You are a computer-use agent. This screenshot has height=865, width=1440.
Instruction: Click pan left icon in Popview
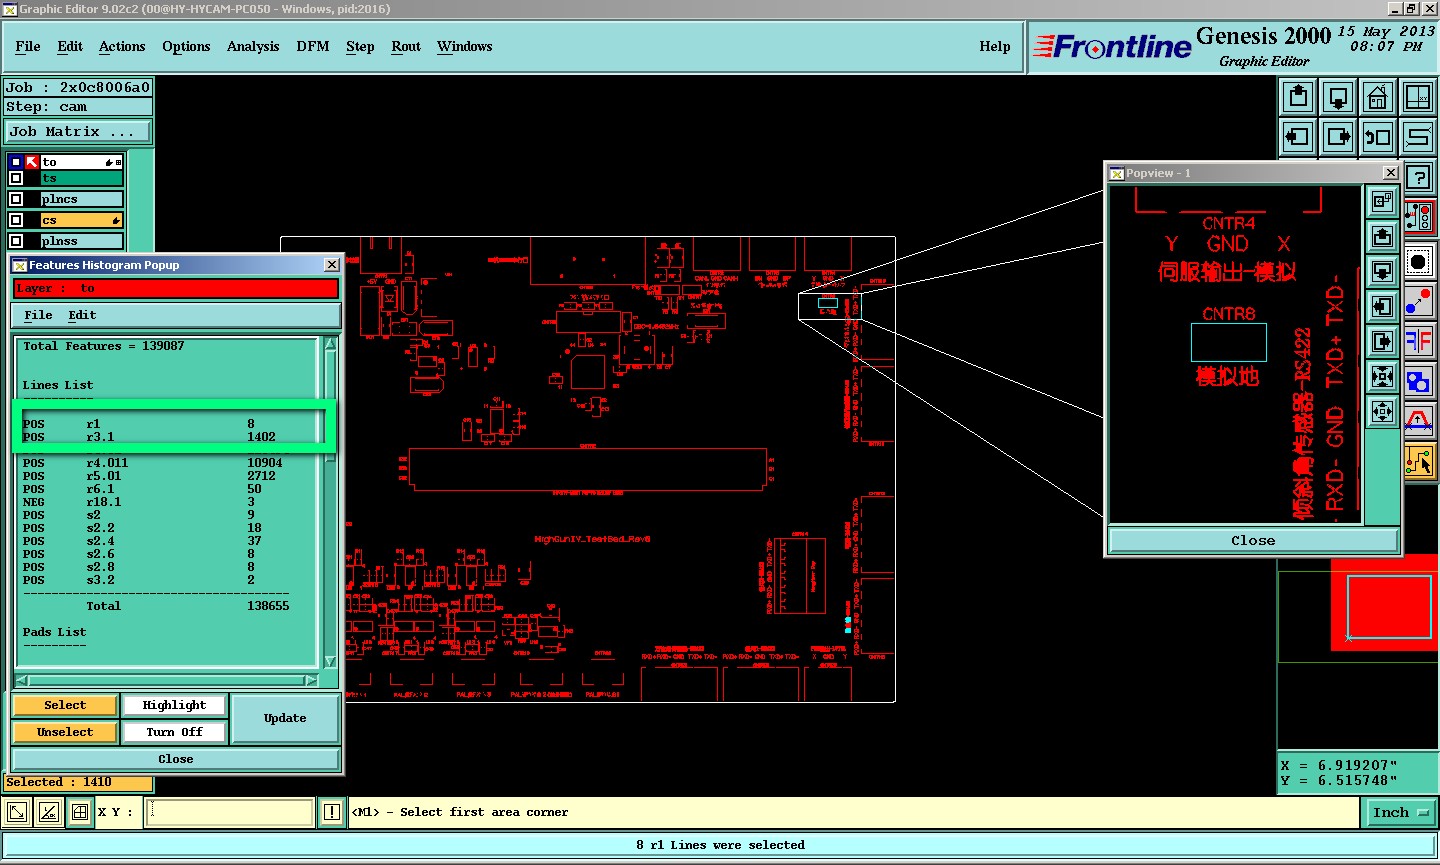1382,306
